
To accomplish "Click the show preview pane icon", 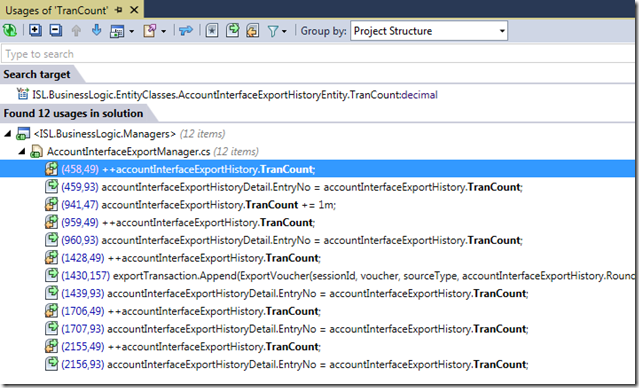I will 117,31.
